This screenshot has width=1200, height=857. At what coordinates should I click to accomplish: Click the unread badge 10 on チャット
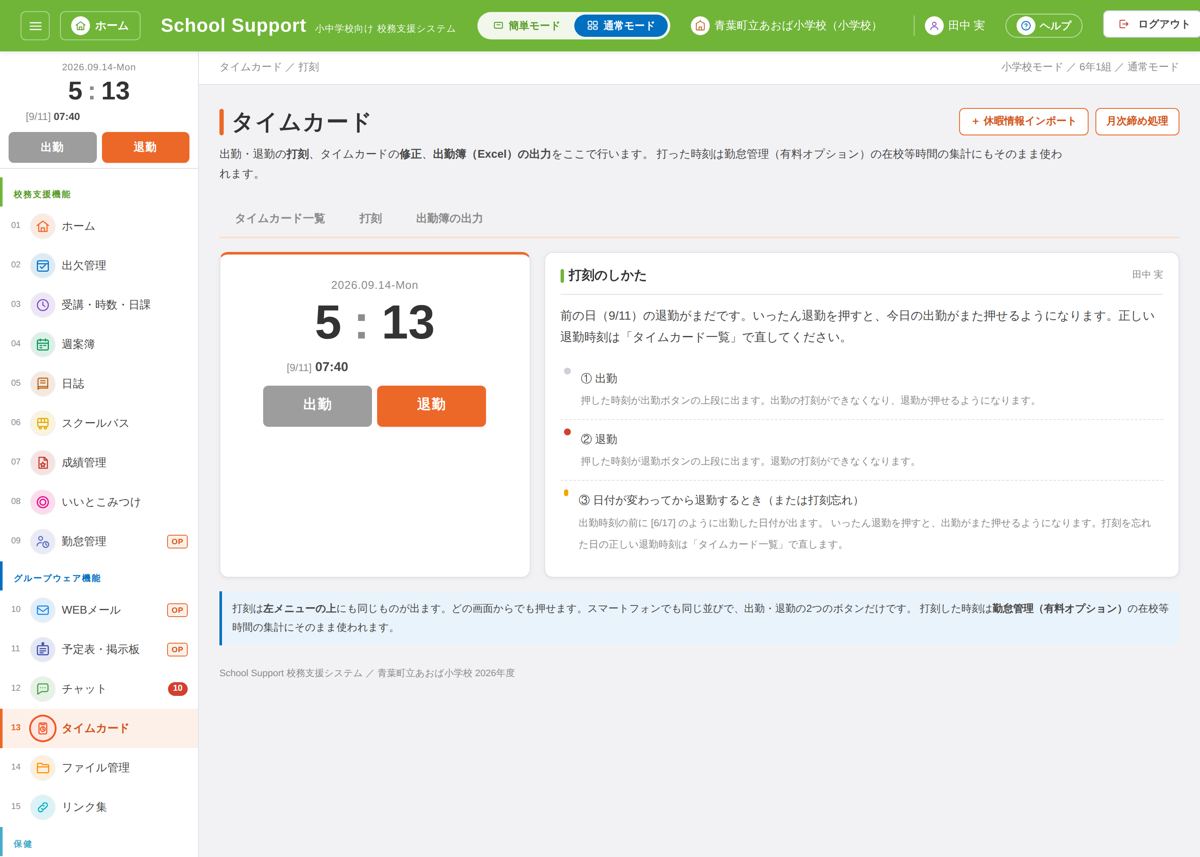[x=178, y=689]
